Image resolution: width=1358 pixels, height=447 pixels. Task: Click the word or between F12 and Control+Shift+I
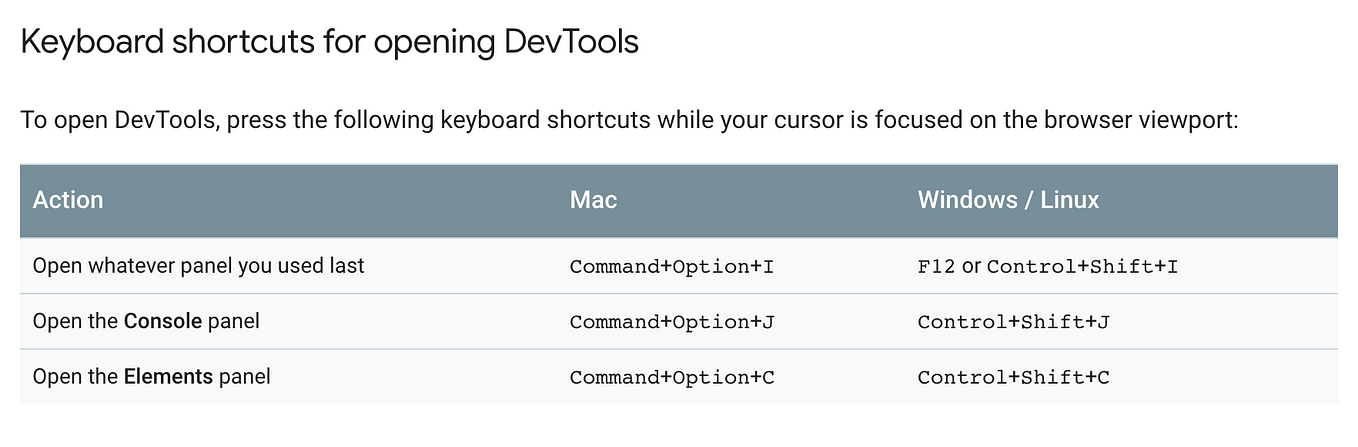(971, 267)
